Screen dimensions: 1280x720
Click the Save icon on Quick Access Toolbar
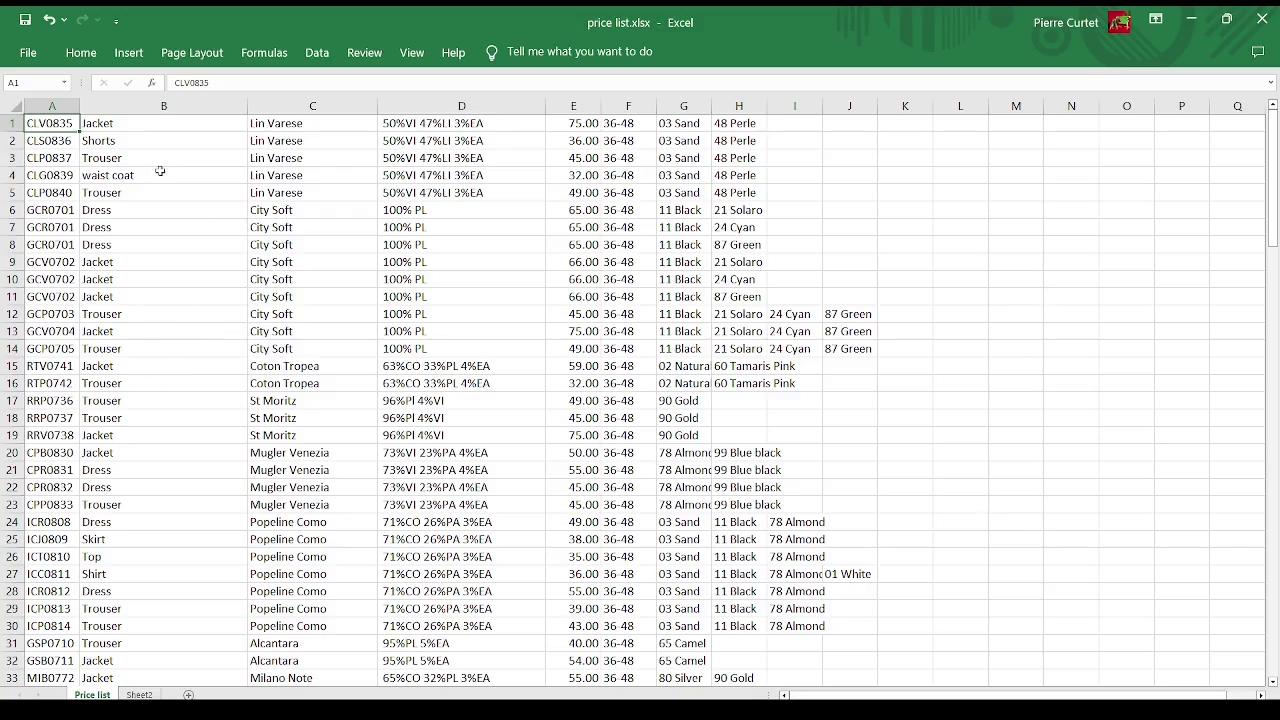click(x=25, y=19)
